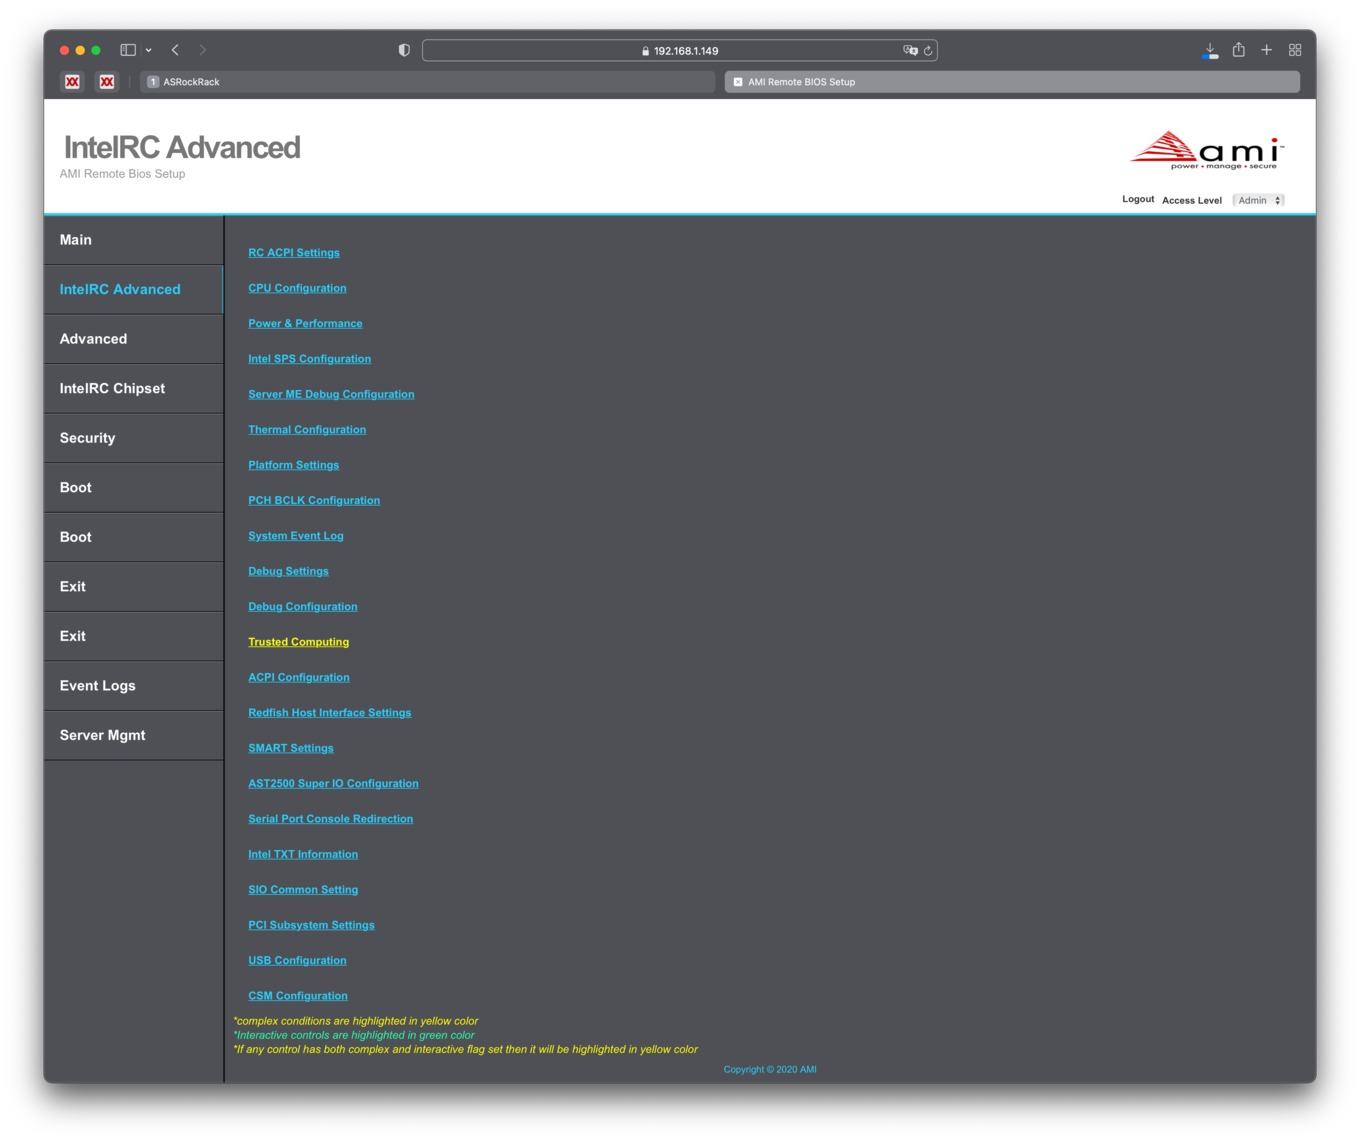Open sidebar options dropdown arrow

click(148, 50)
